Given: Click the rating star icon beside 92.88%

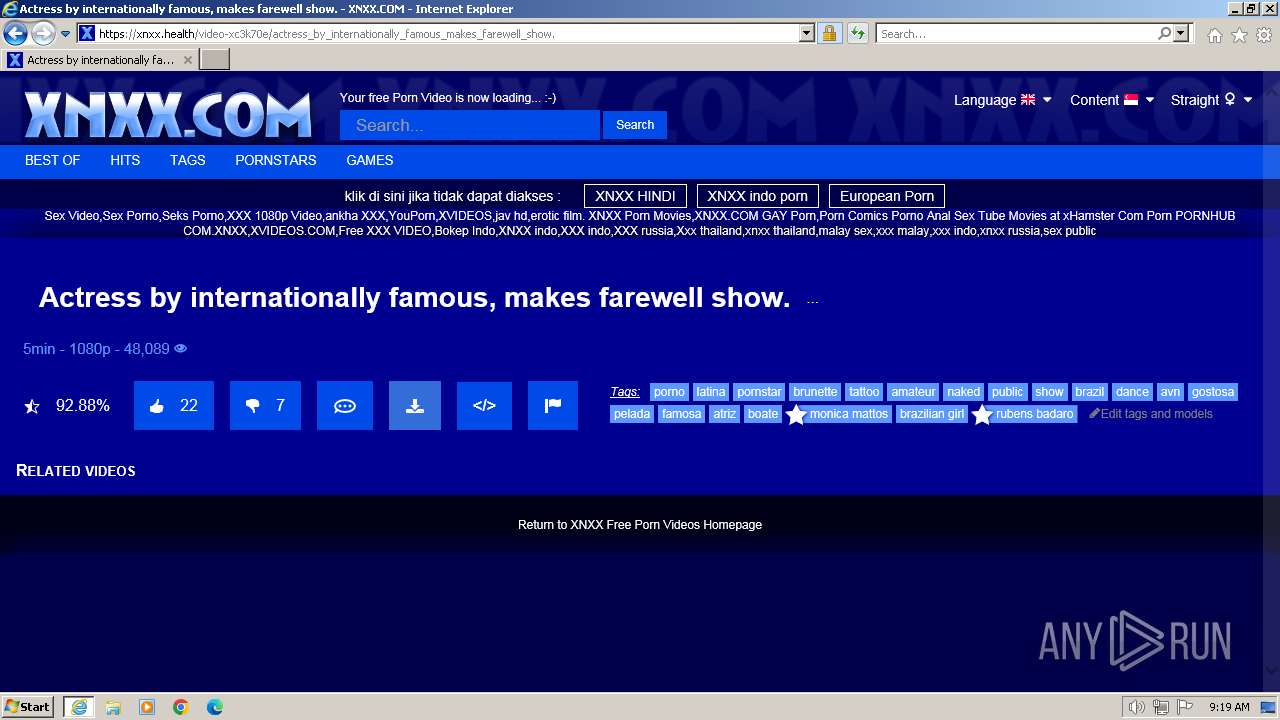Looking at the screenshot, I should tap(32, 406).
